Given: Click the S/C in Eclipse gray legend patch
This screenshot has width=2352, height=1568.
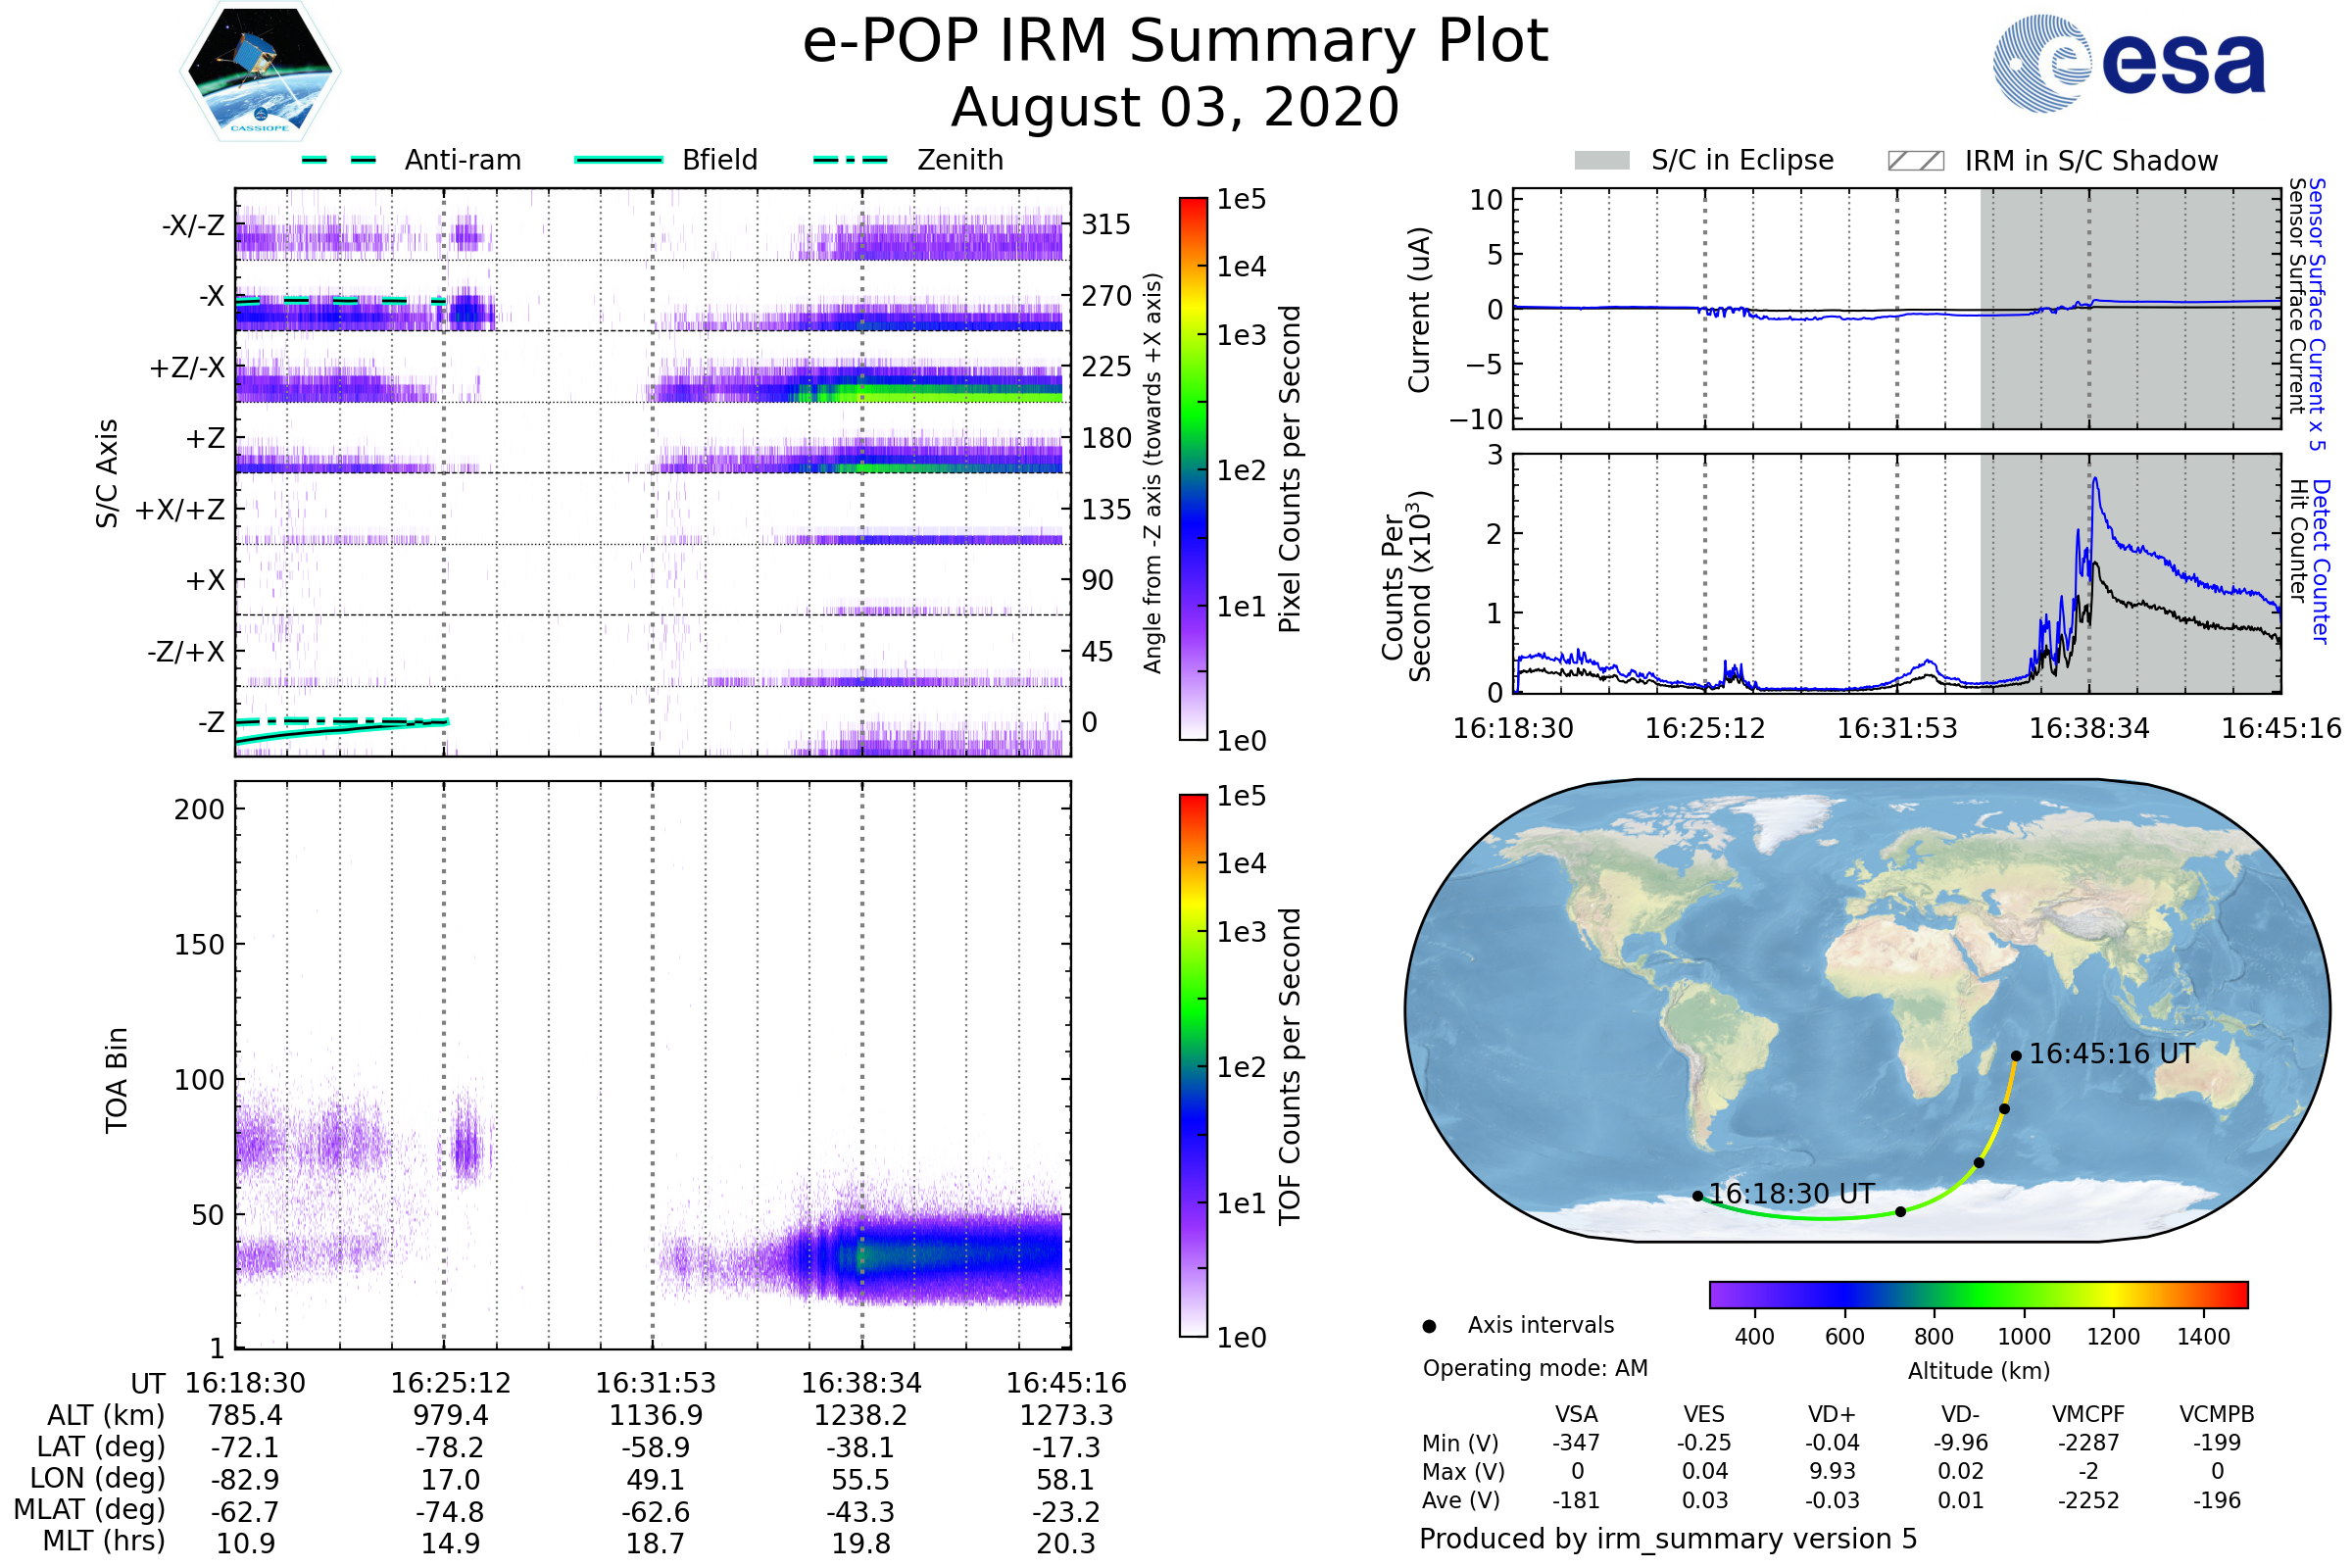Looking at the screenshot, I should click(x=1601, y=161).
